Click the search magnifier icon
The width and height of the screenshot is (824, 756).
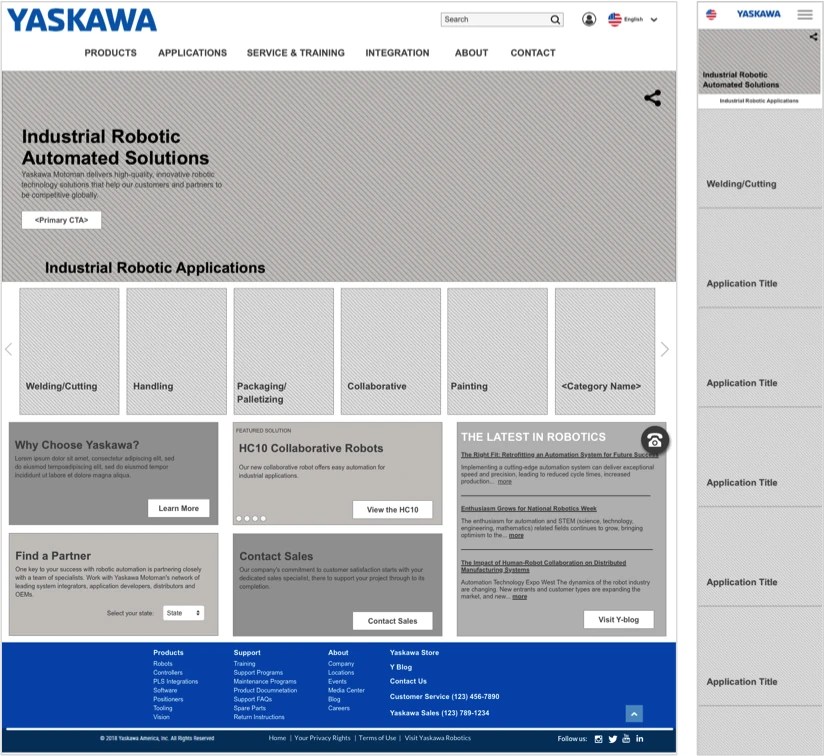tap(555, 20)
